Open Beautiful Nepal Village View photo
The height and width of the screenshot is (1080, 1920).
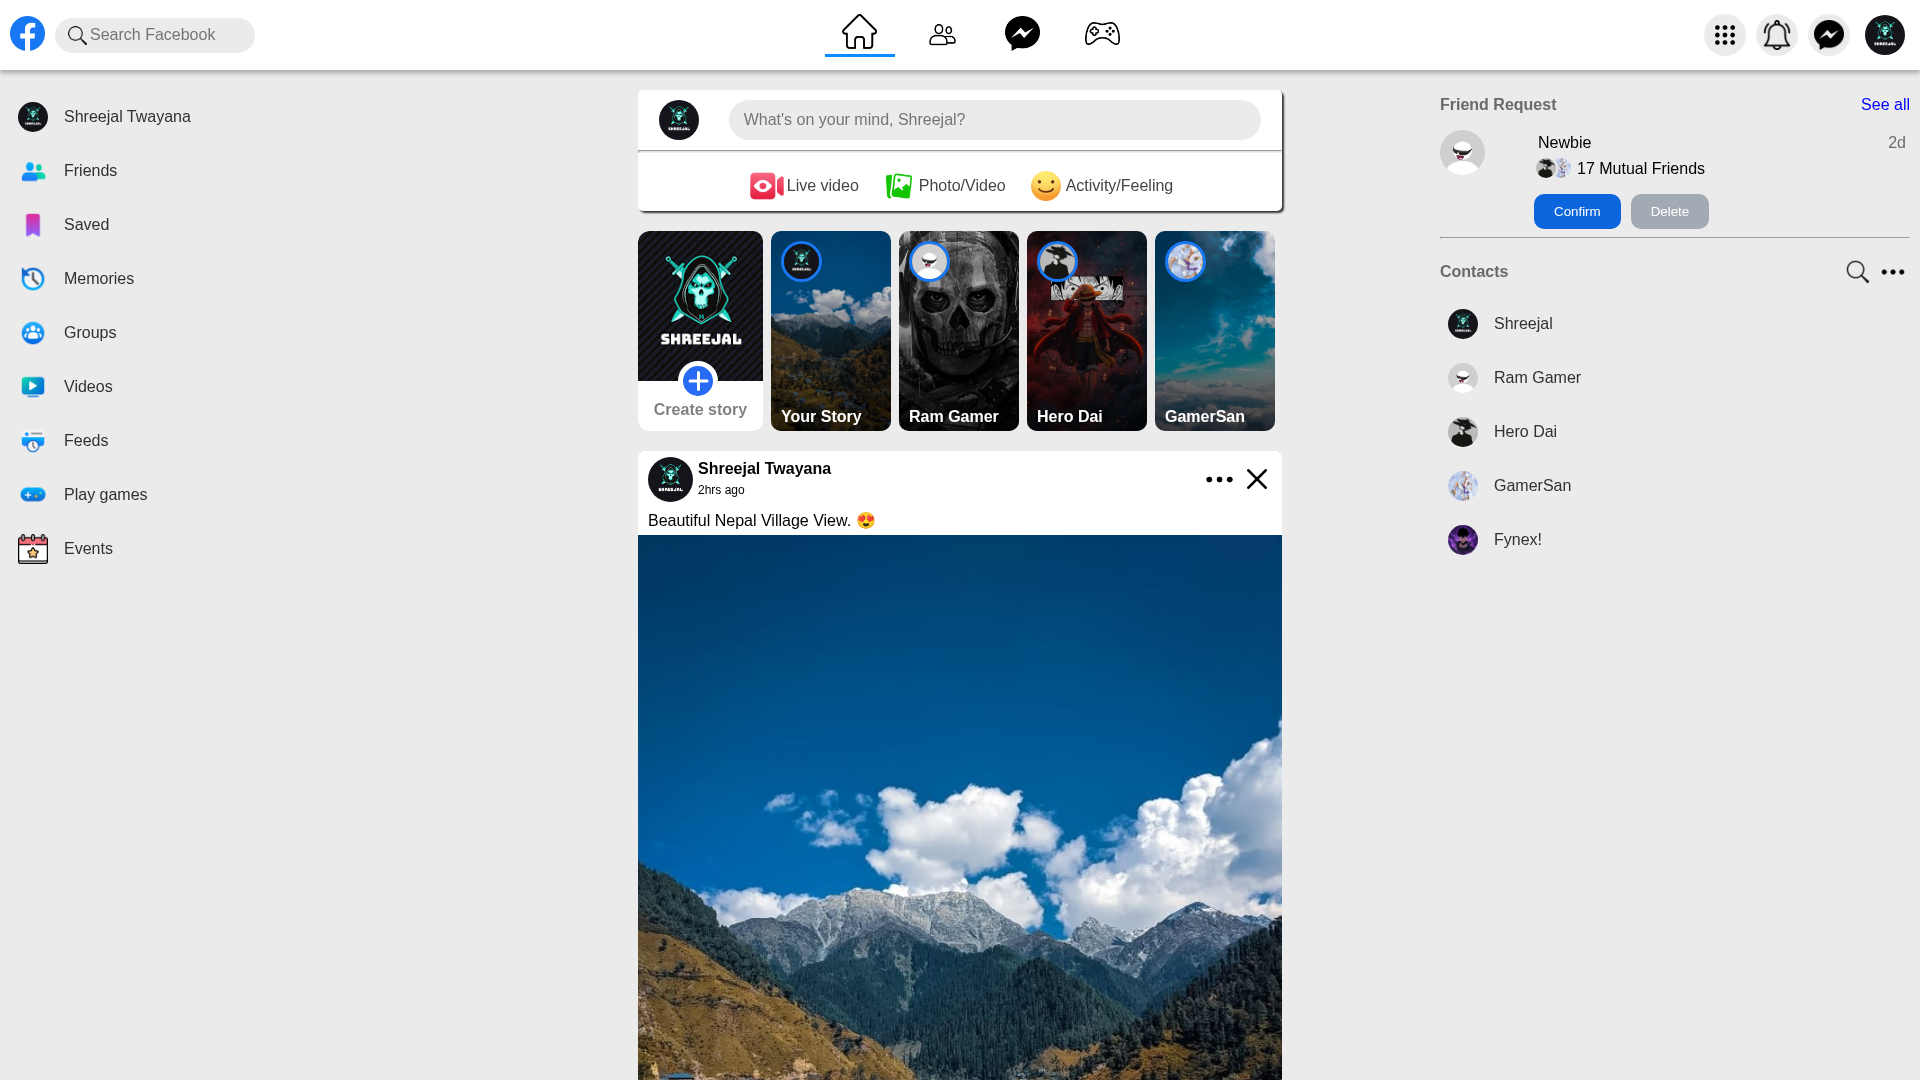(960, 807)
